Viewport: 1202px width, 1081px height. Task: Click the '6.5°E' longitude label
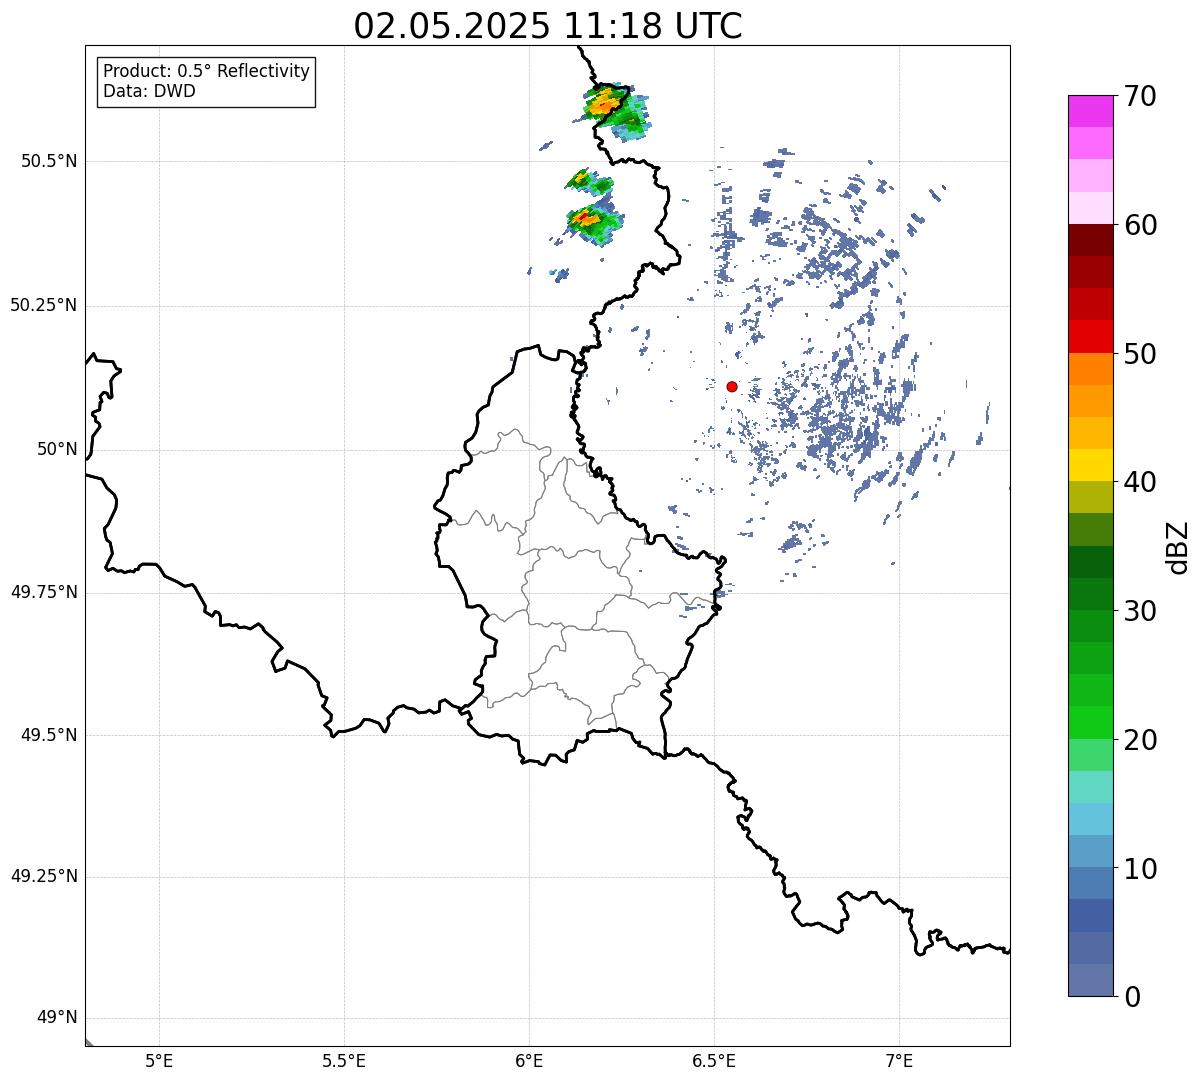click(714, 1060)
